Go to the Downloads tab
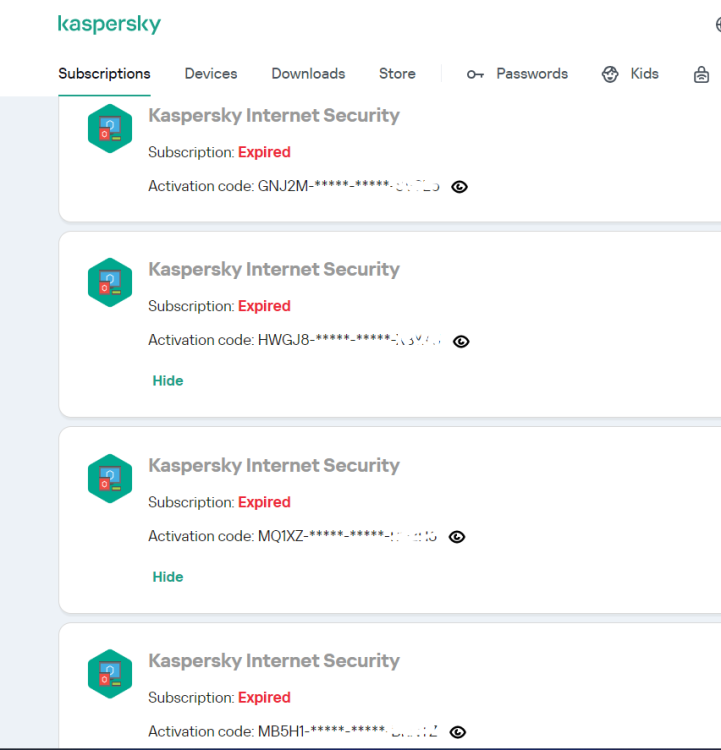 (308, 74)
